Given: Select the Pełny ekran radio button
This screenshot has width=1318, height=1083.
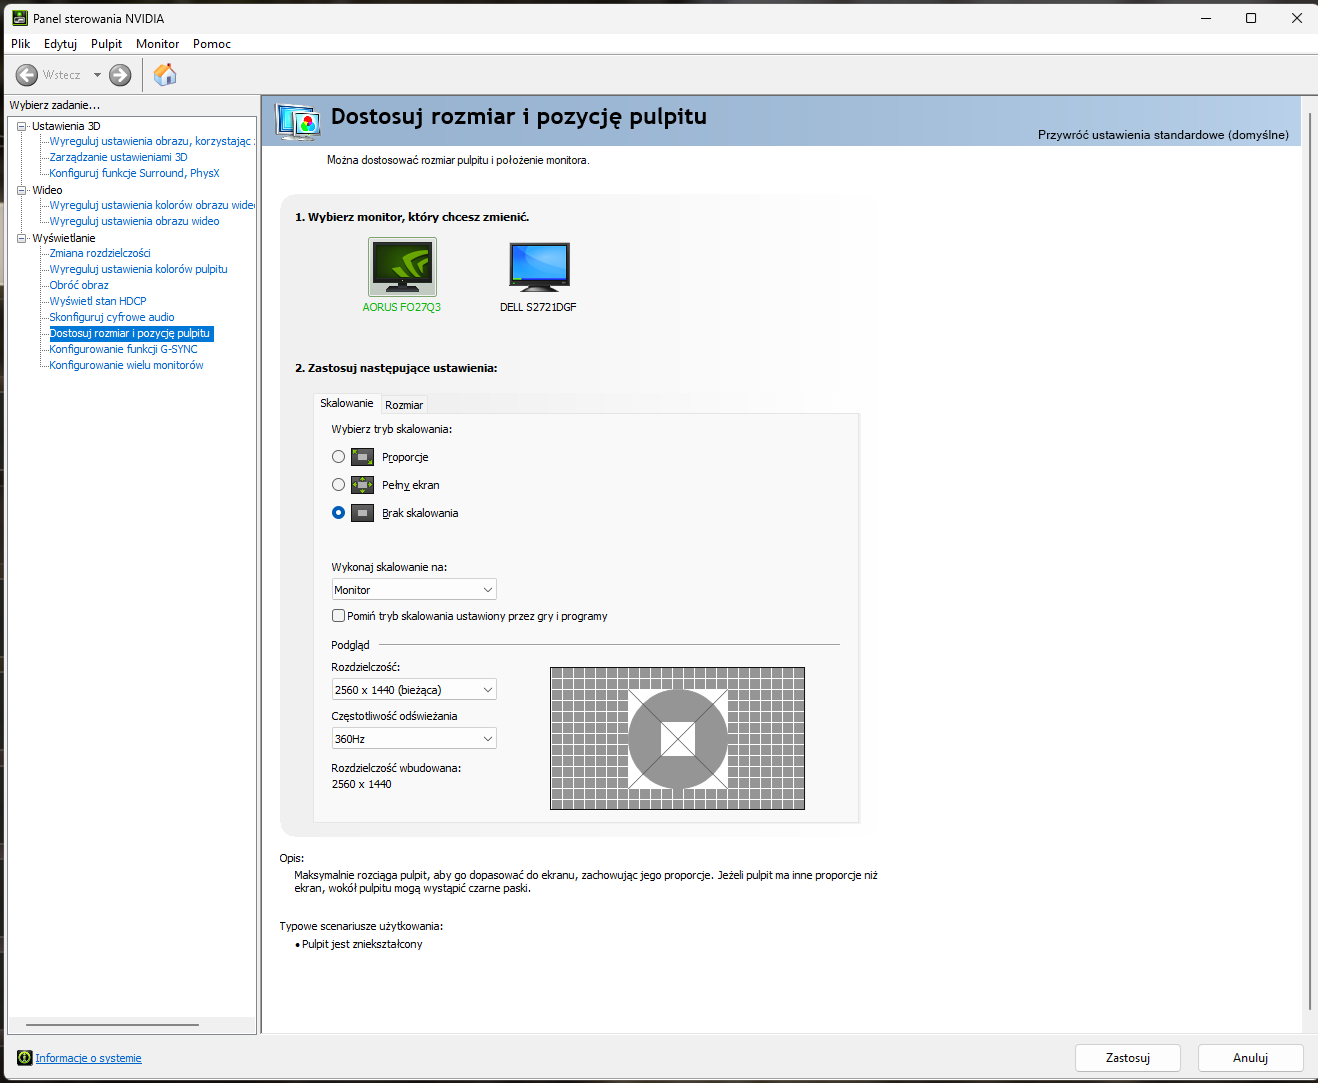Looking at the screenshot, I should 338,485.
